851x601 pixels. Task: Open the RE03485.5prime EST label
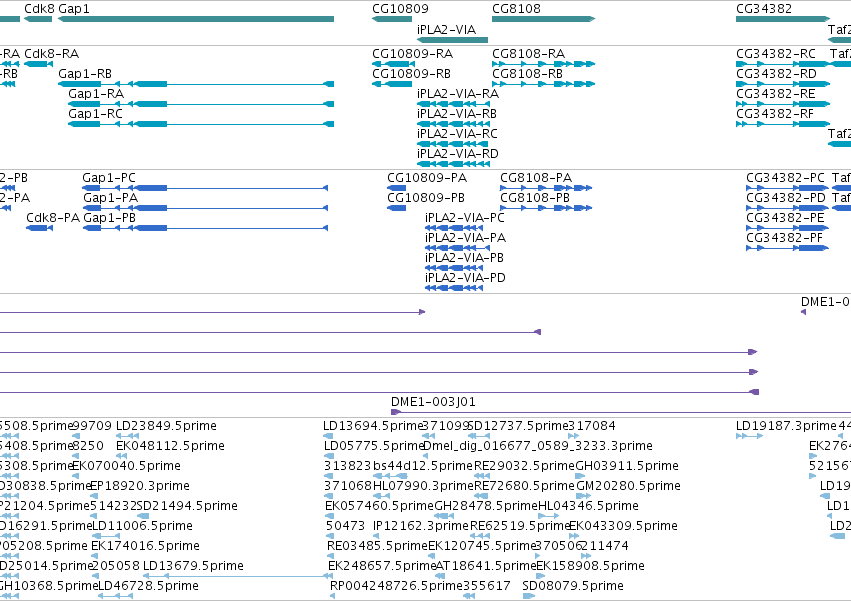[377, 546]
